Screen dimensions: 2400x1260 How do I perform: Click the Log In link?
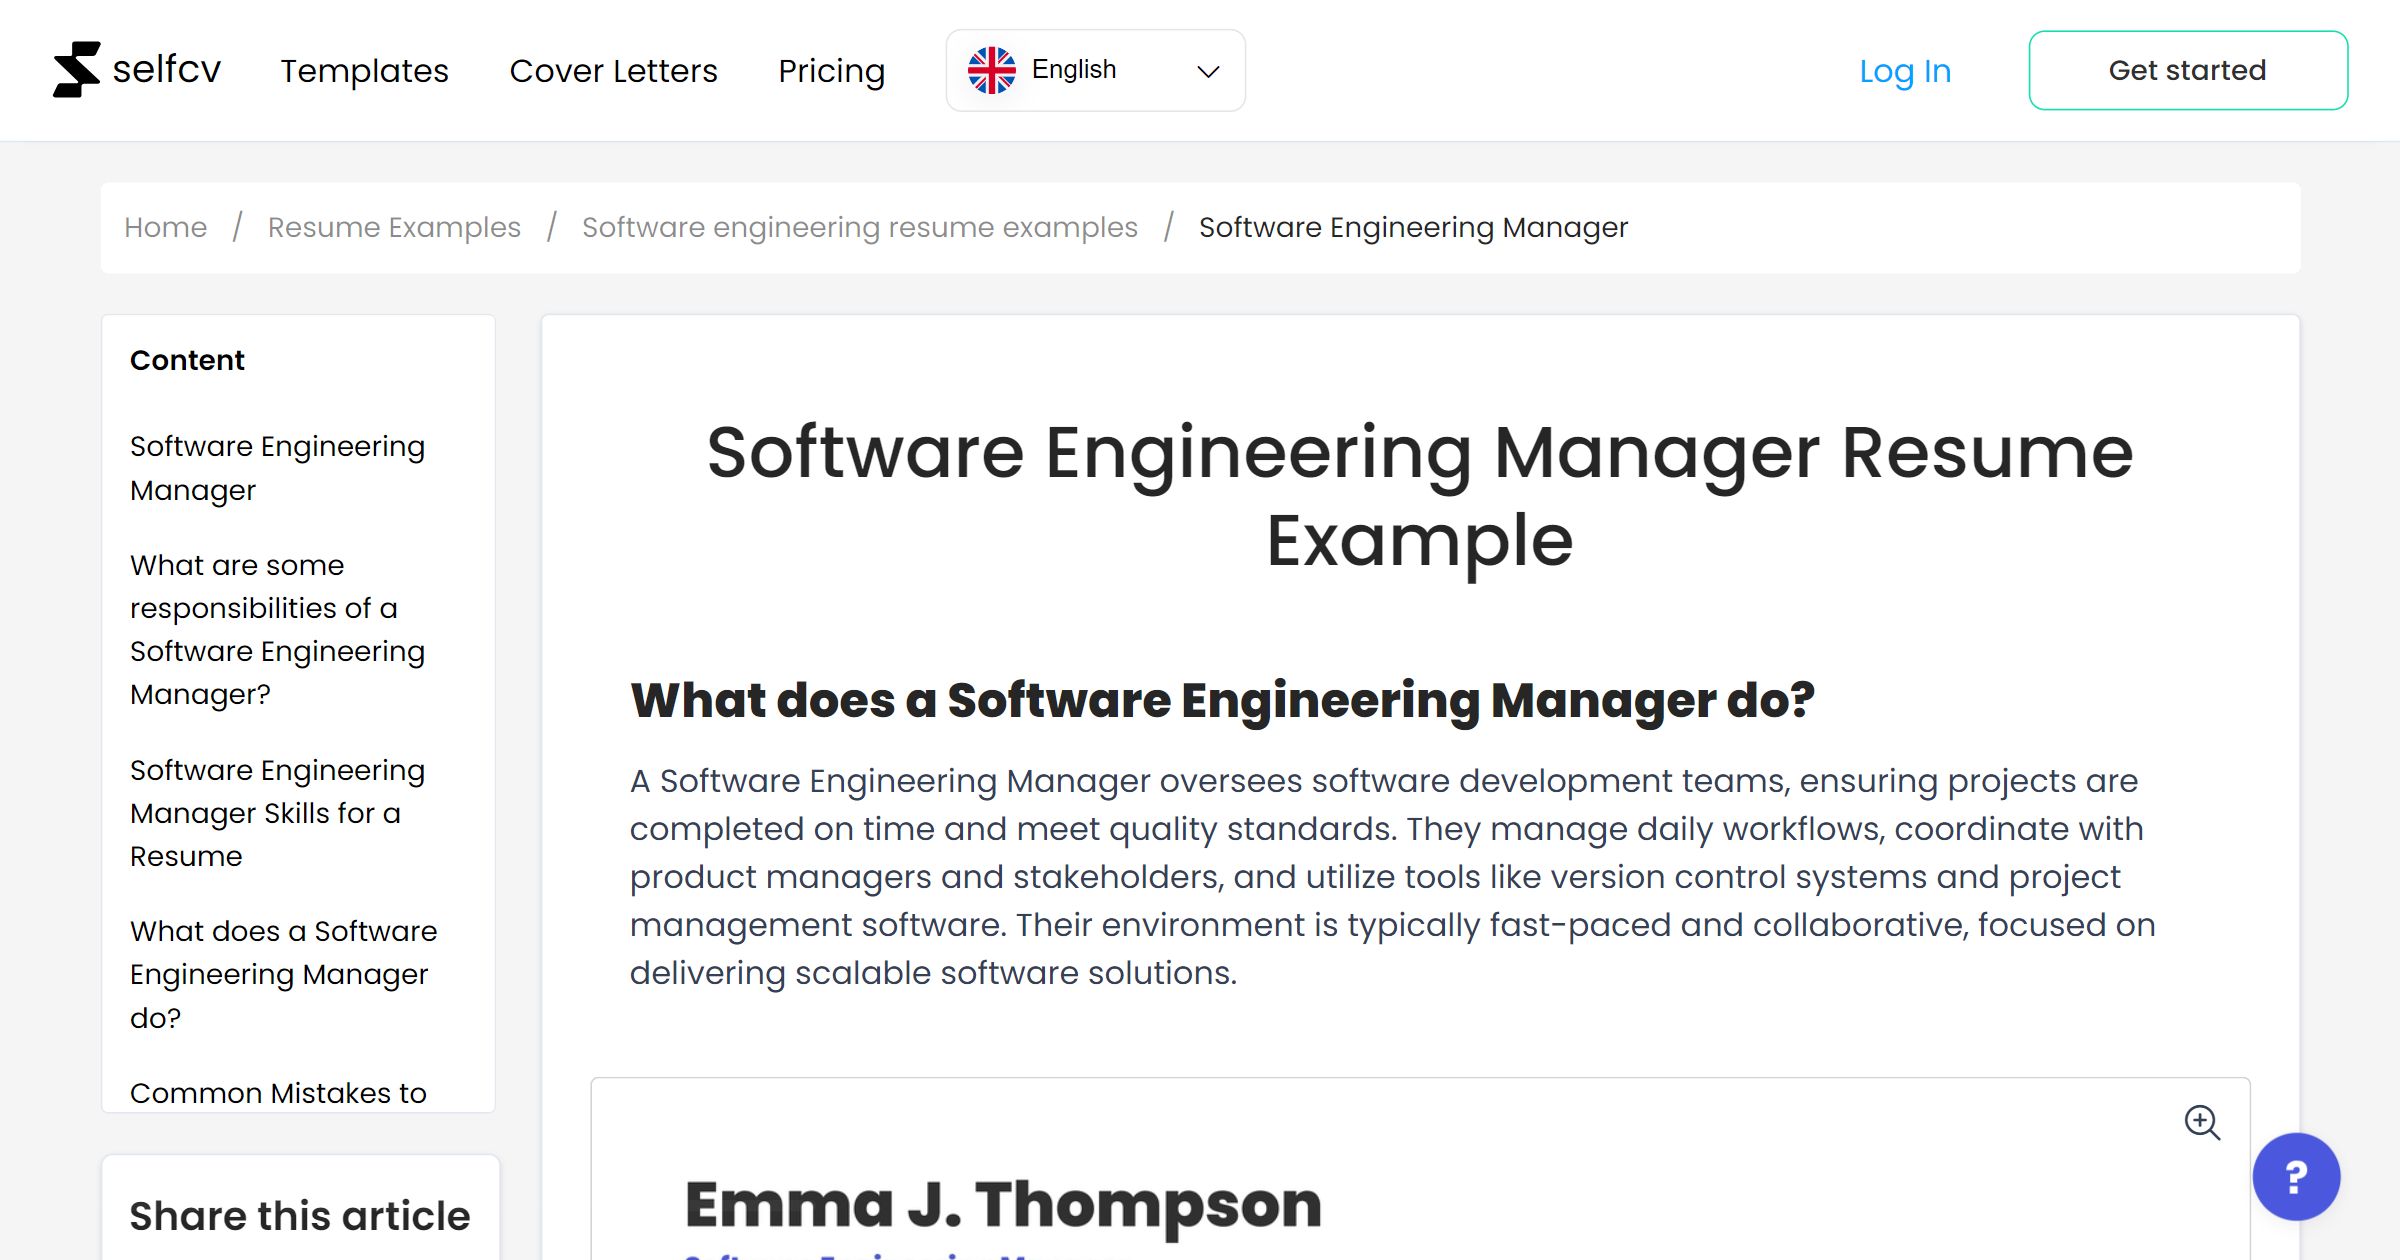[1905, 71]
